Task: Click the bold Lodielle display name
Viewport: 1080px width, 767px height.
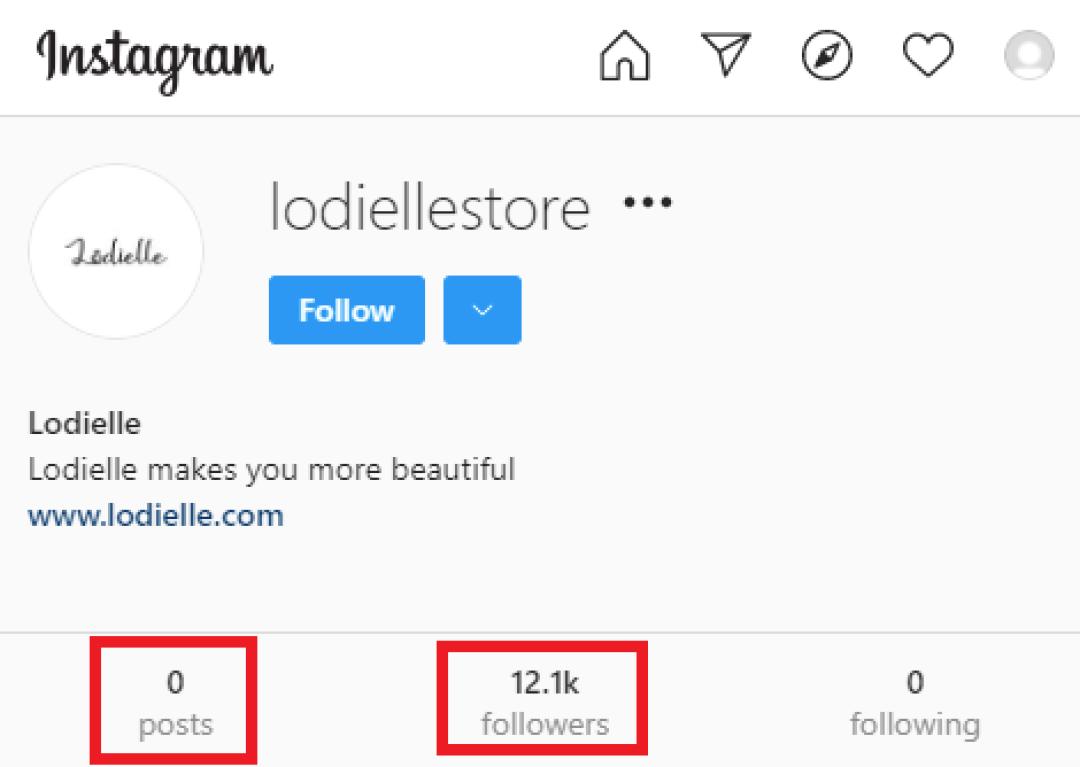Action: click(x=85, y=424)
